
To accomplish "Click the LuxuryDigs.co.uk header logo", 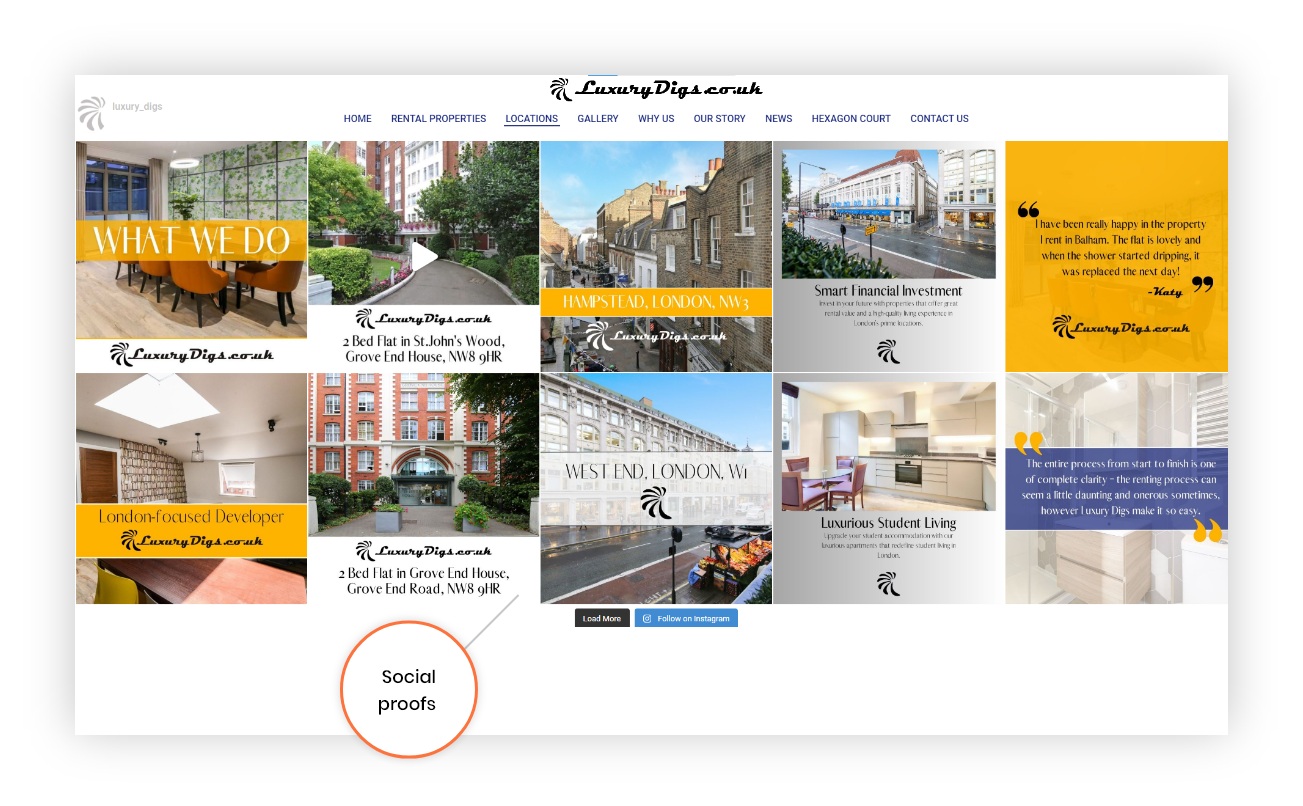I will (x=656, y=90).
